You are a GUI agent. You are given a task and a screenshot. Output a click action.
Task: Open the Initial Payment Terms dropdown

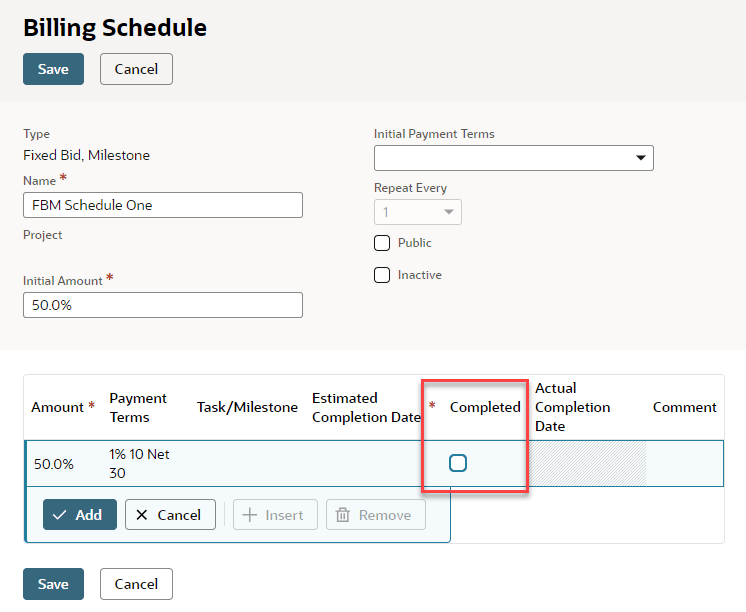click(514, 158)
